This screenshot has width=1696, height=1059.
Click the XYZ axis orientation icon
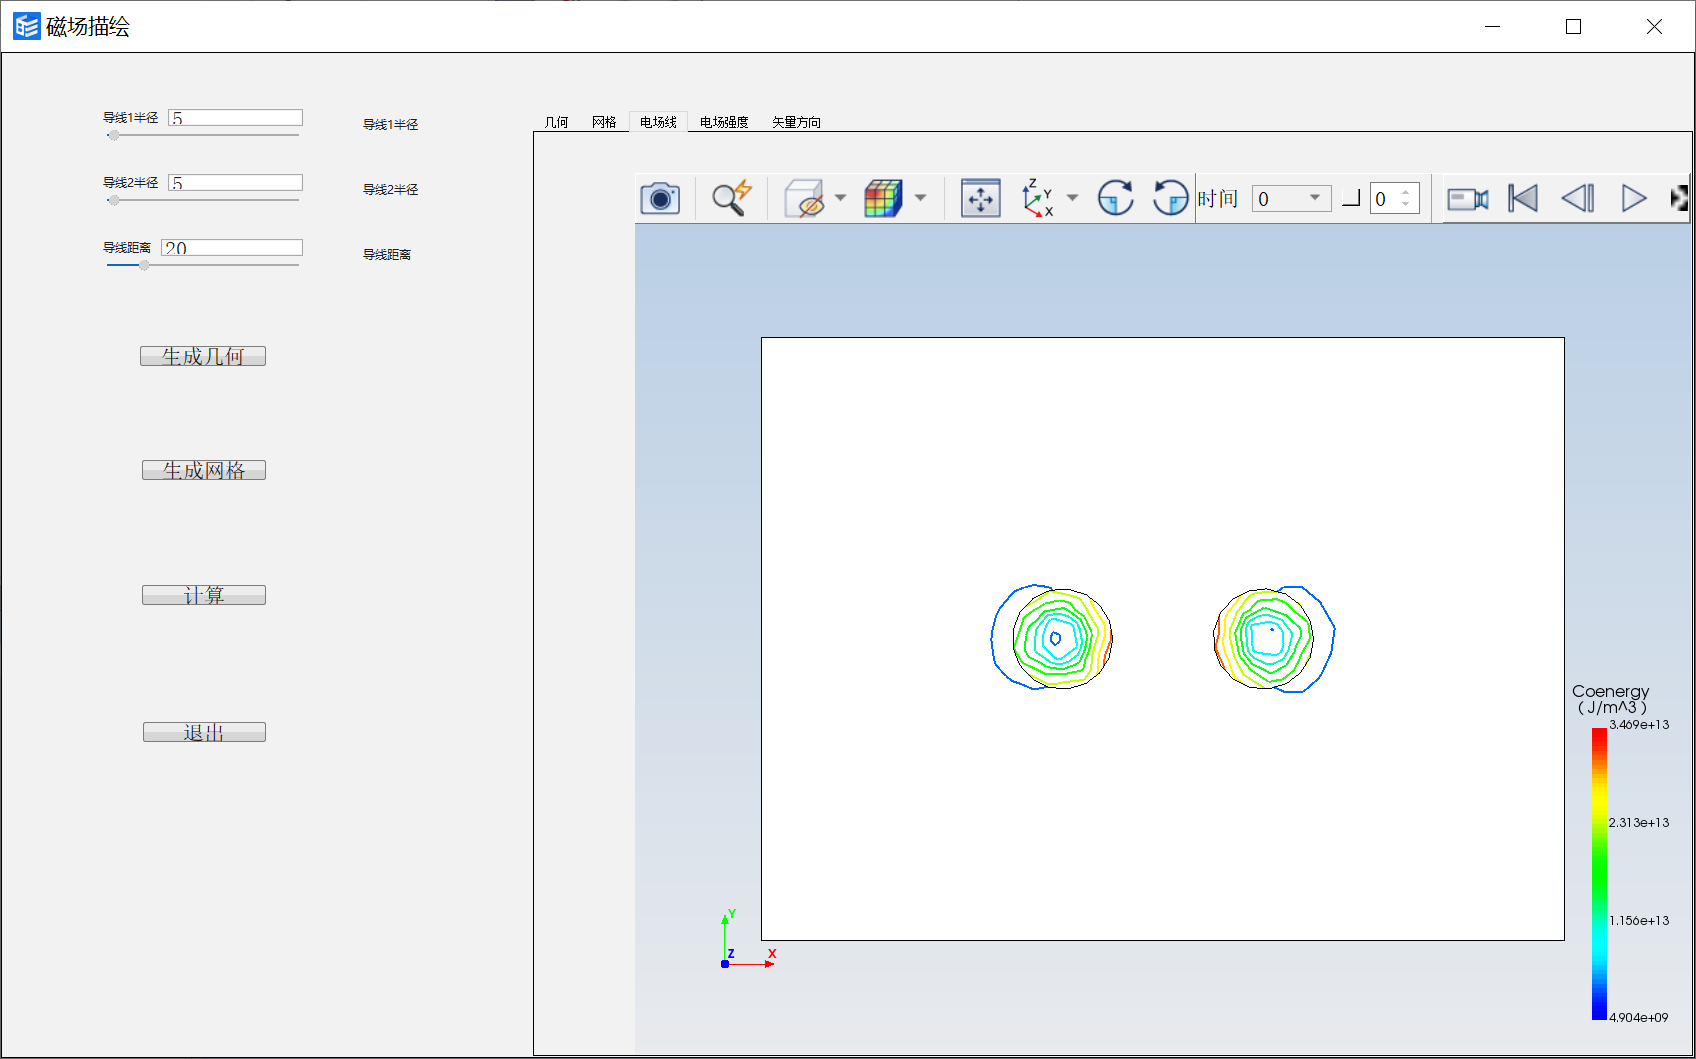tap(1038, 198)
